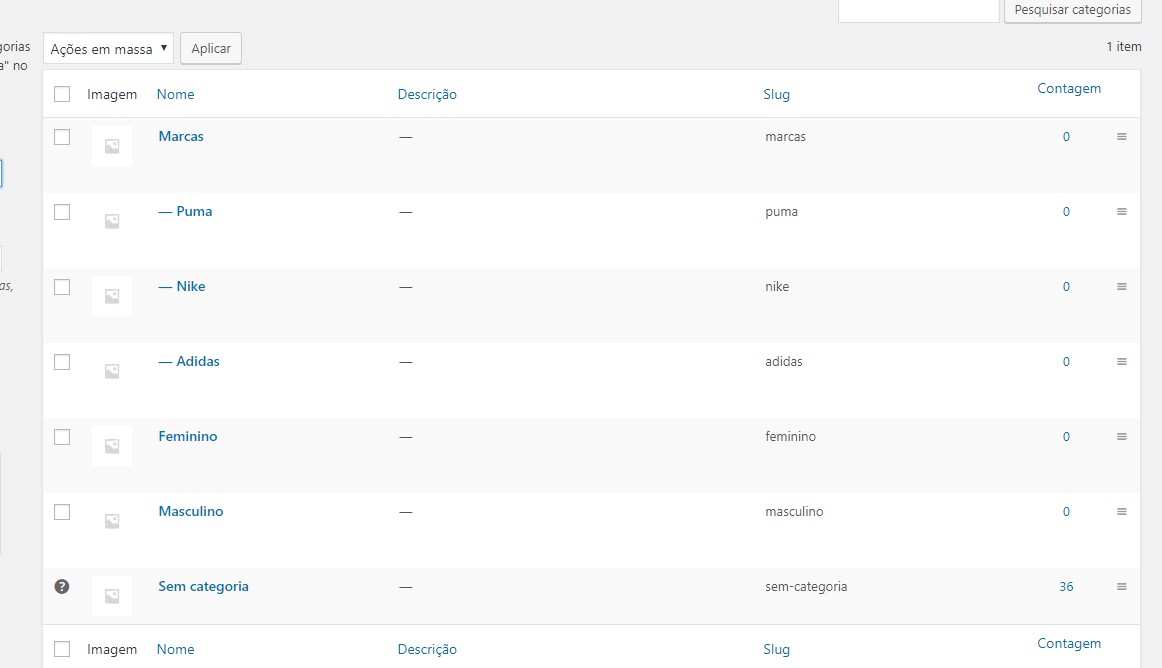Sort by Descrição in the table header
The image size is (1162, 668).
point(427,94)
